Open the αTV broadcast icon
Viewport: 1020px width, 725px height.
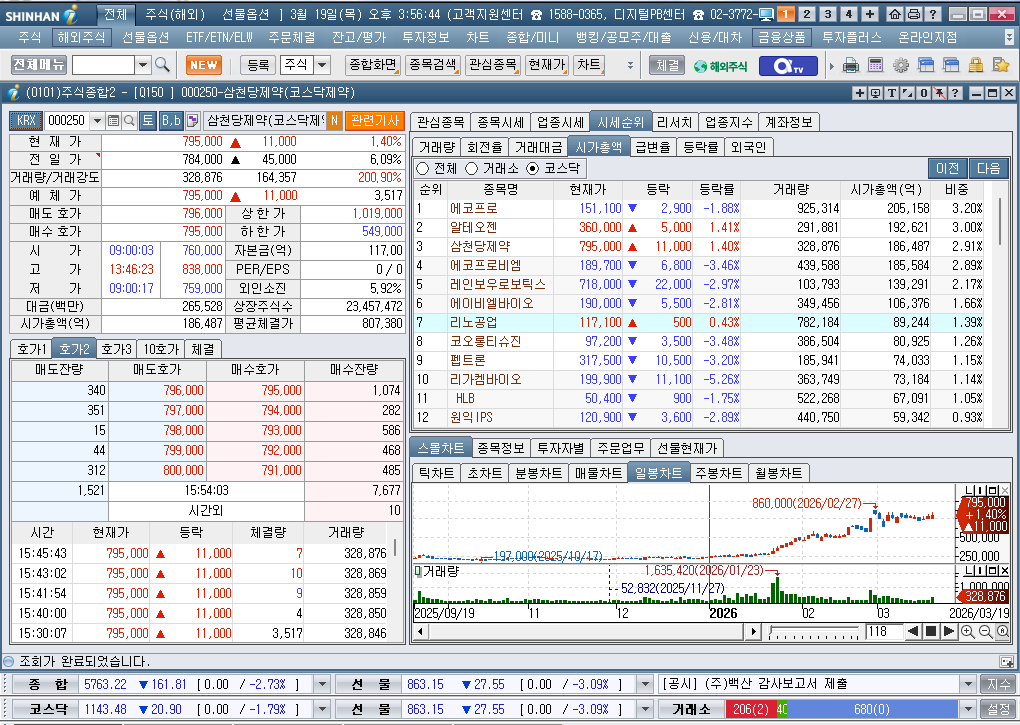788,66
